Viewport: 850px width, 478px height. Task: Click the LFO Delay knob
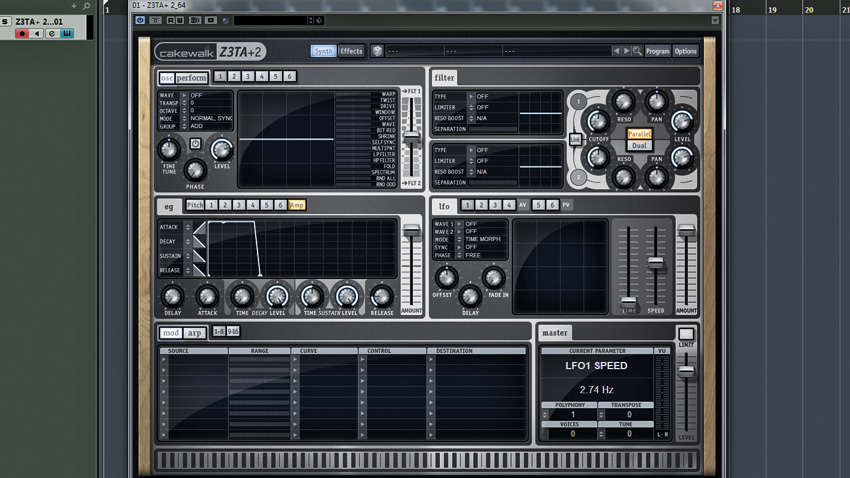[x=470, y=296]
